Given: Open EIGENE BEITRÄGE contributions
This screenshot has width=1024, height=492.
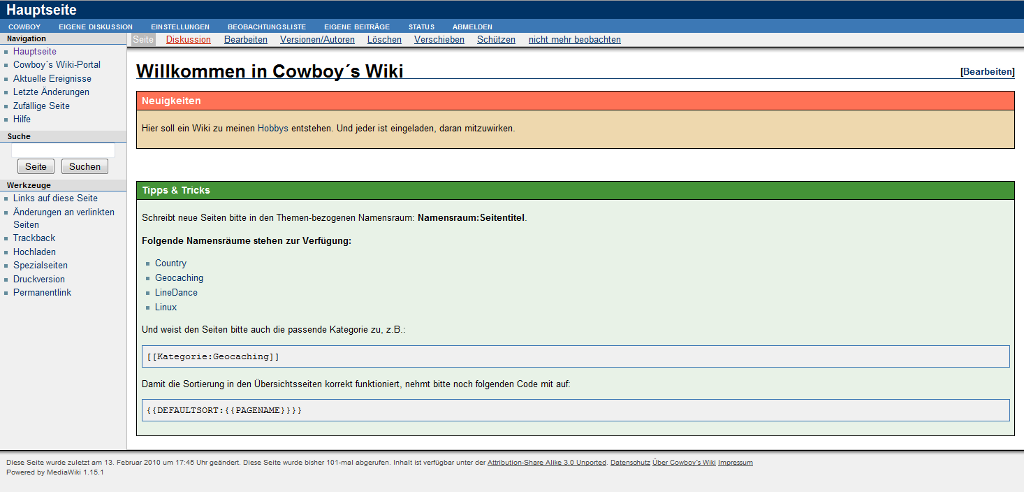Looking at the screenshot, I should [x=357, y=27].
